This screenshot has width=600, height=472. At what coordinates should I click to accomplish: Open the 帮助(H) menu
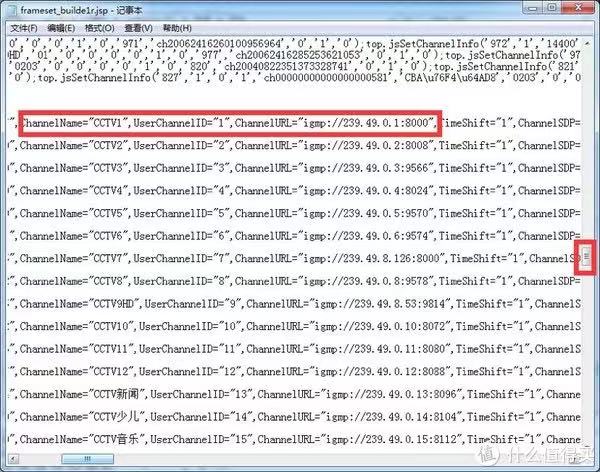pyautogui.click(x=177, y=28)
